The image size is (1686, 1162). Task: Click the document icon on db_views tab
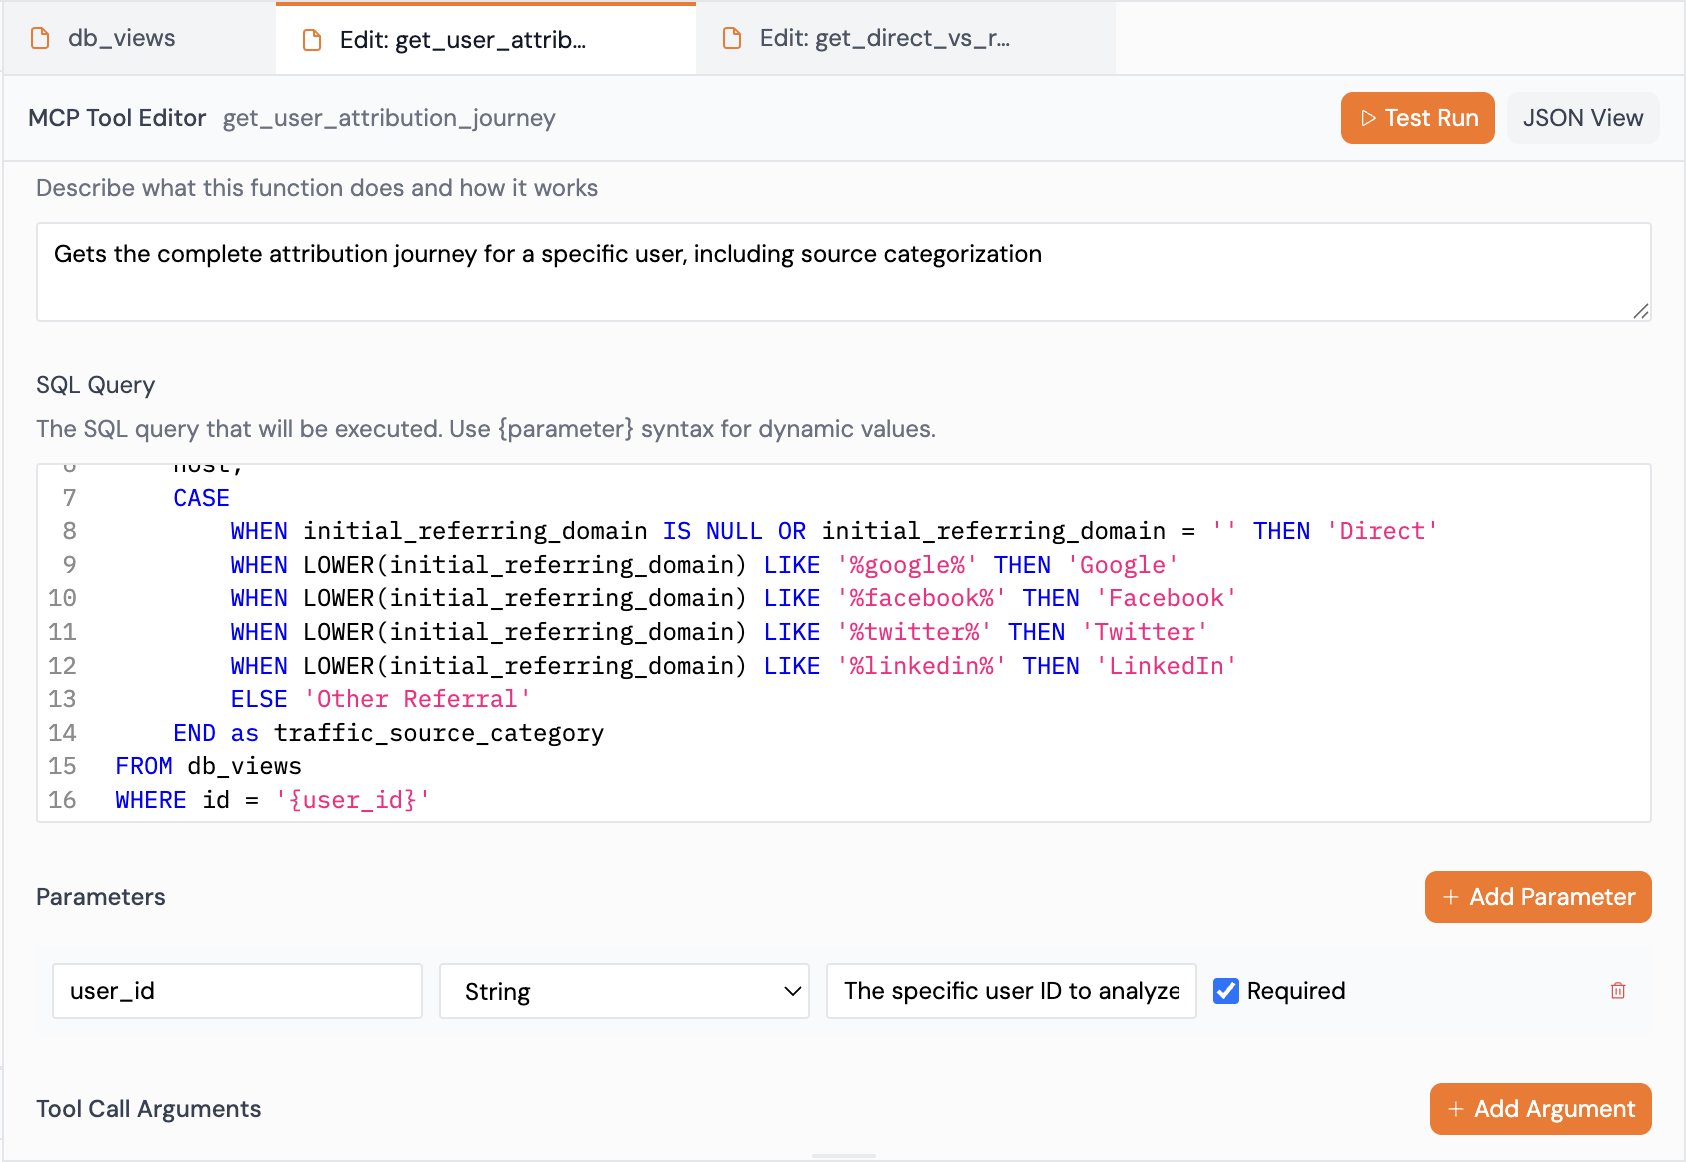click(x=40, y=38)
